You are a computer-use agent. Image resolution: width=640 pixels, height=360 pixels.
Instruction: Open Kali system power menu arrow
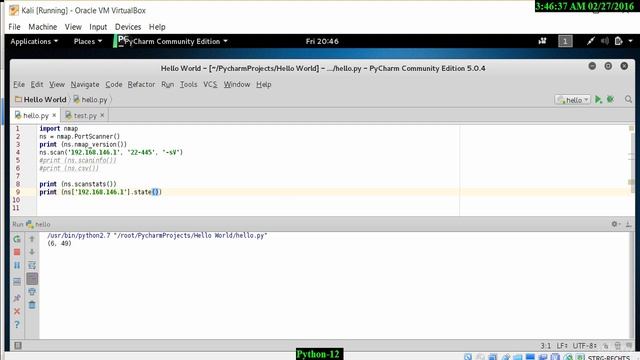click(x=631, y=41)
